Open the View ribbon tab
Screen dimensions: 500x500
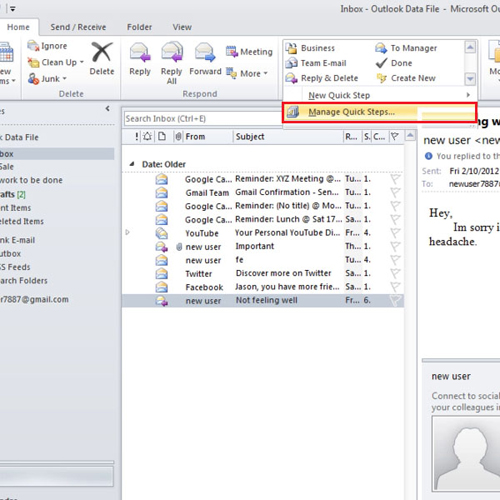pos(182,27)
